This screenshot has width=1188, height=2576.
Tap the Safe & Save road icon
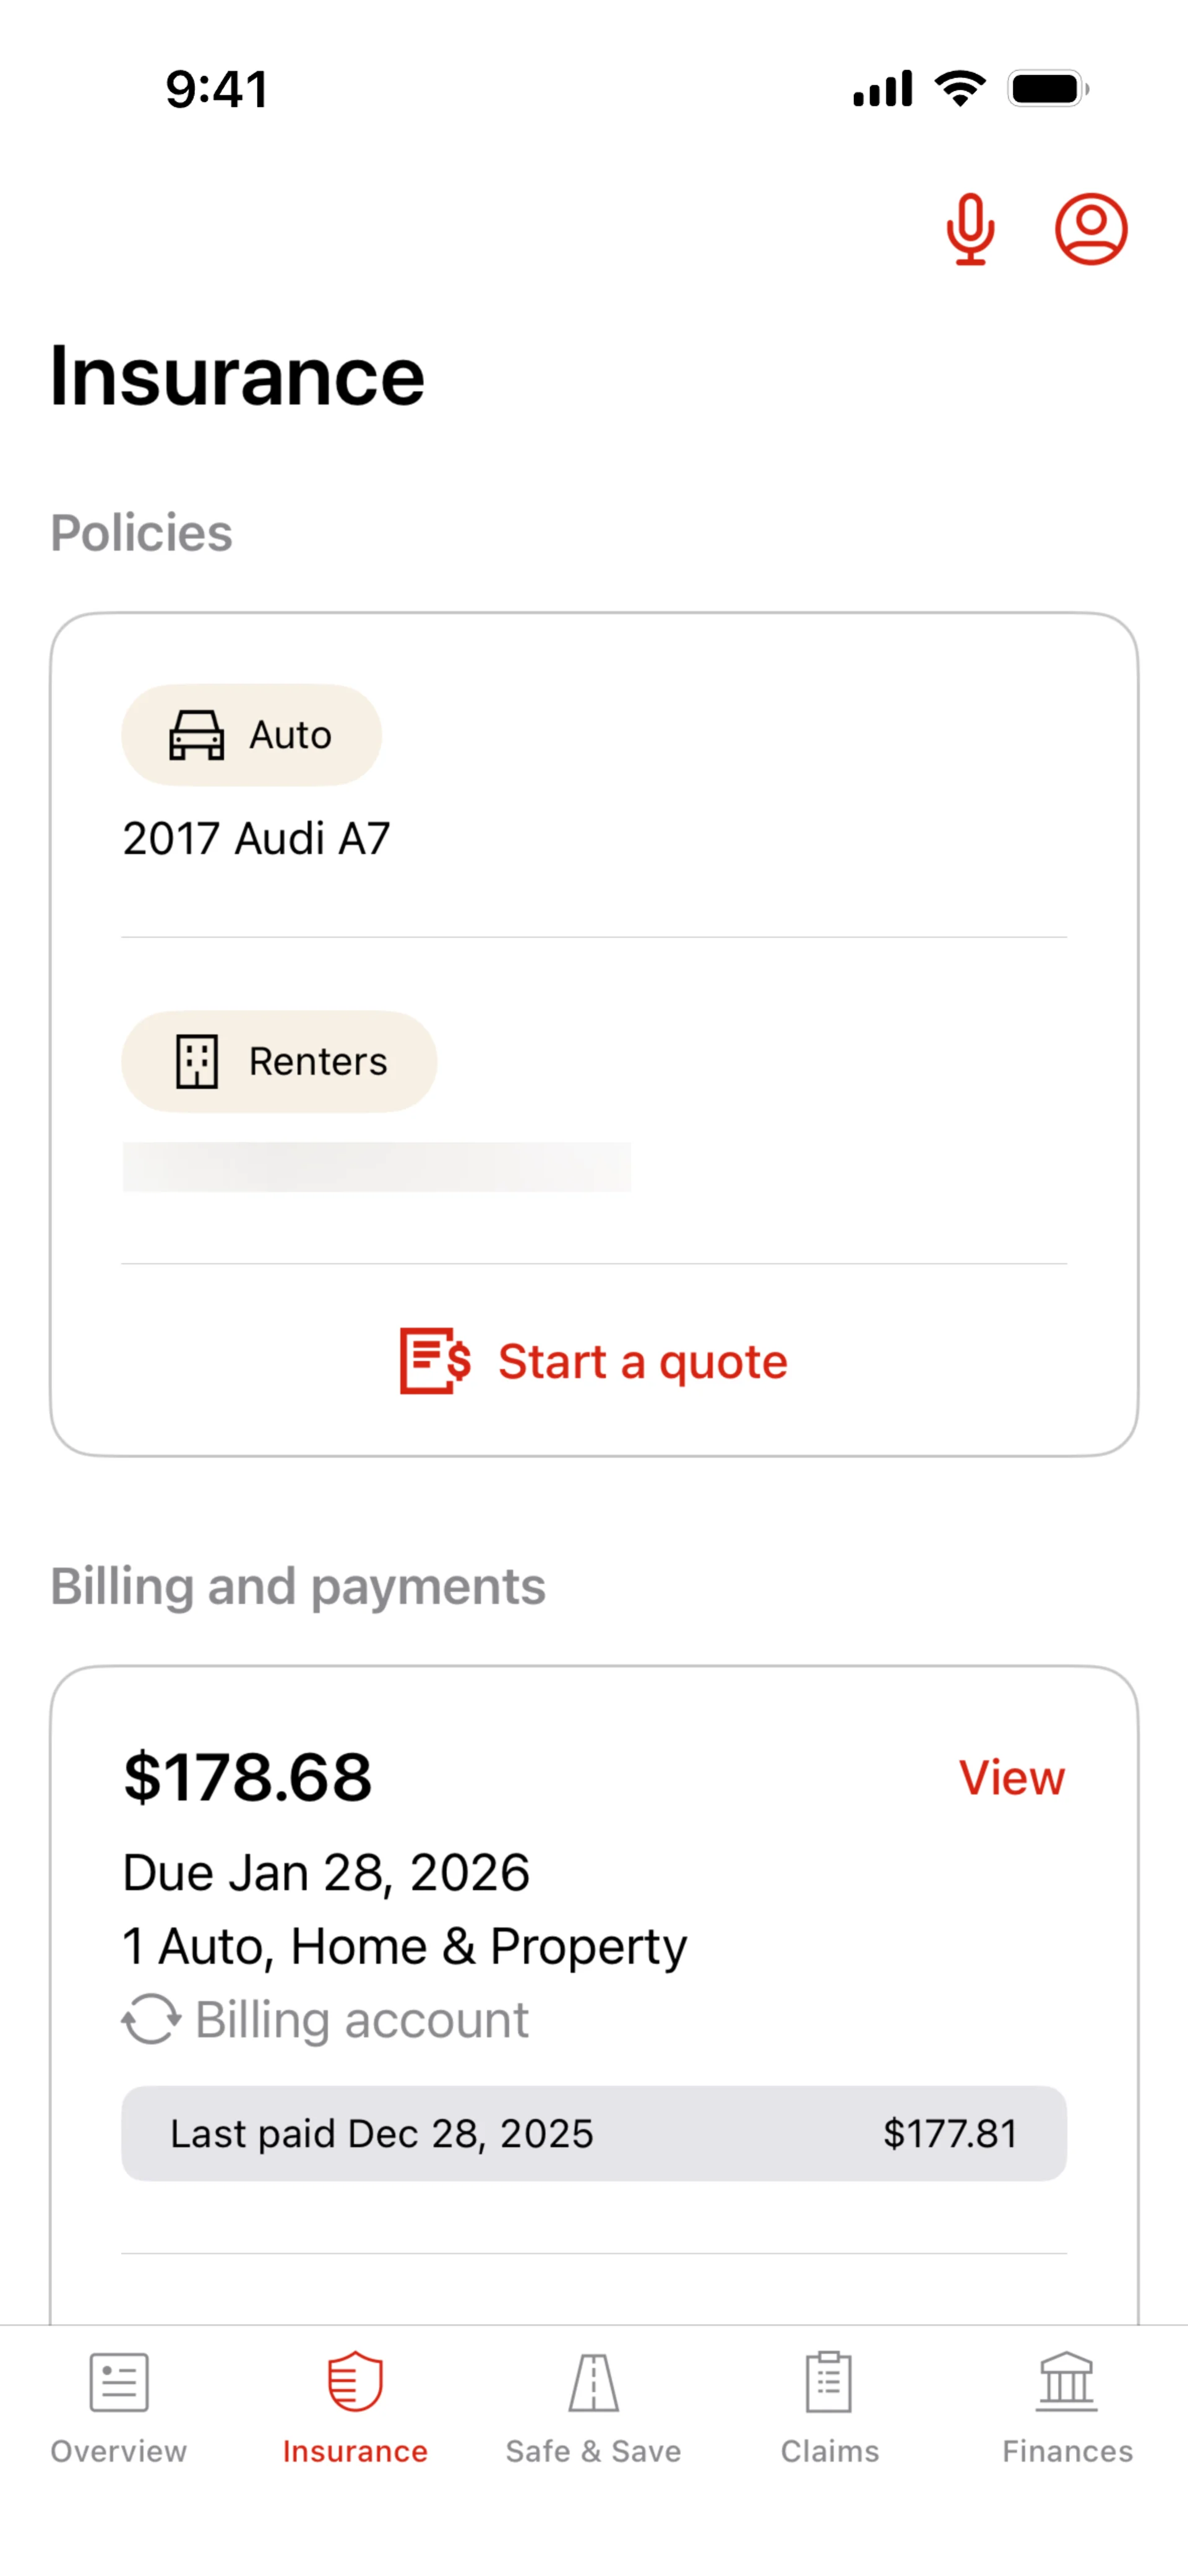click(x=593, y=2382)
